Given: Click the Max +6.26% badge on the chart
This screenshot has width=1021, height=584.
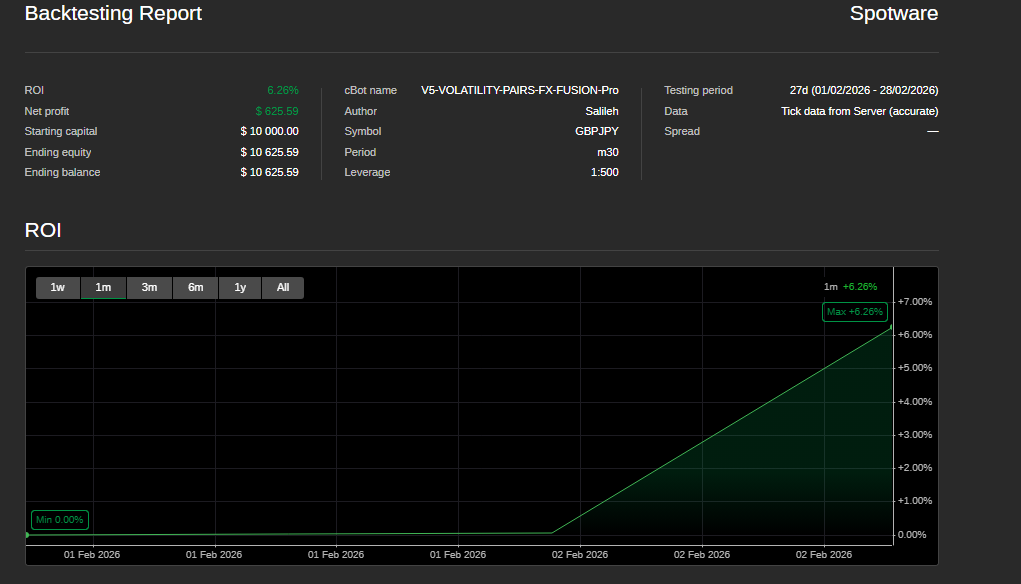Looking at the screenshot, I should pyautogui.click(x=854, y=311).
